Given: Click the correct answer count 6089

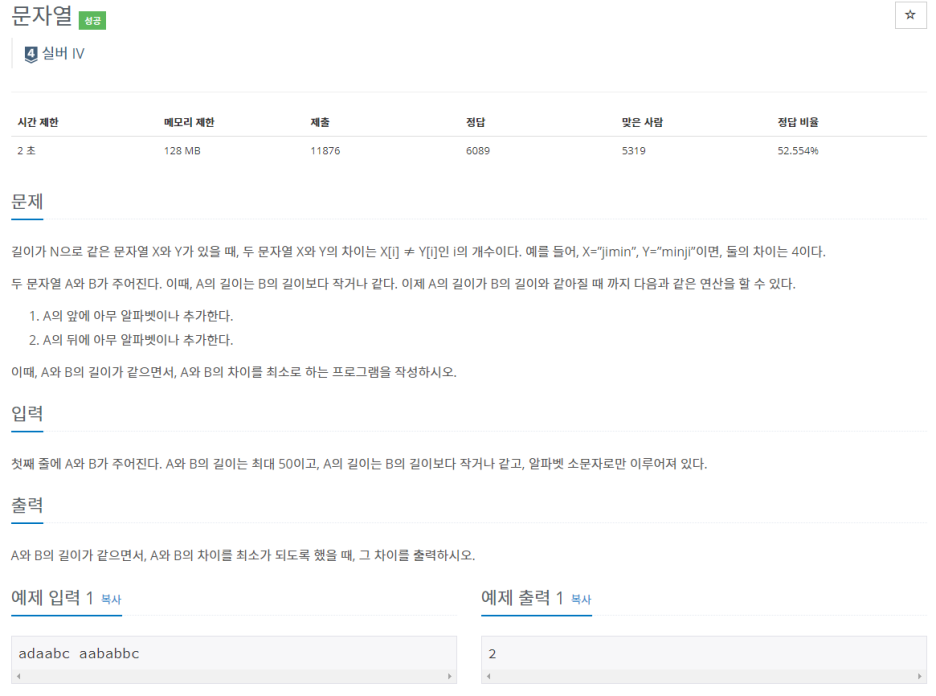Looking at the screenshot, I should point(478,150).
